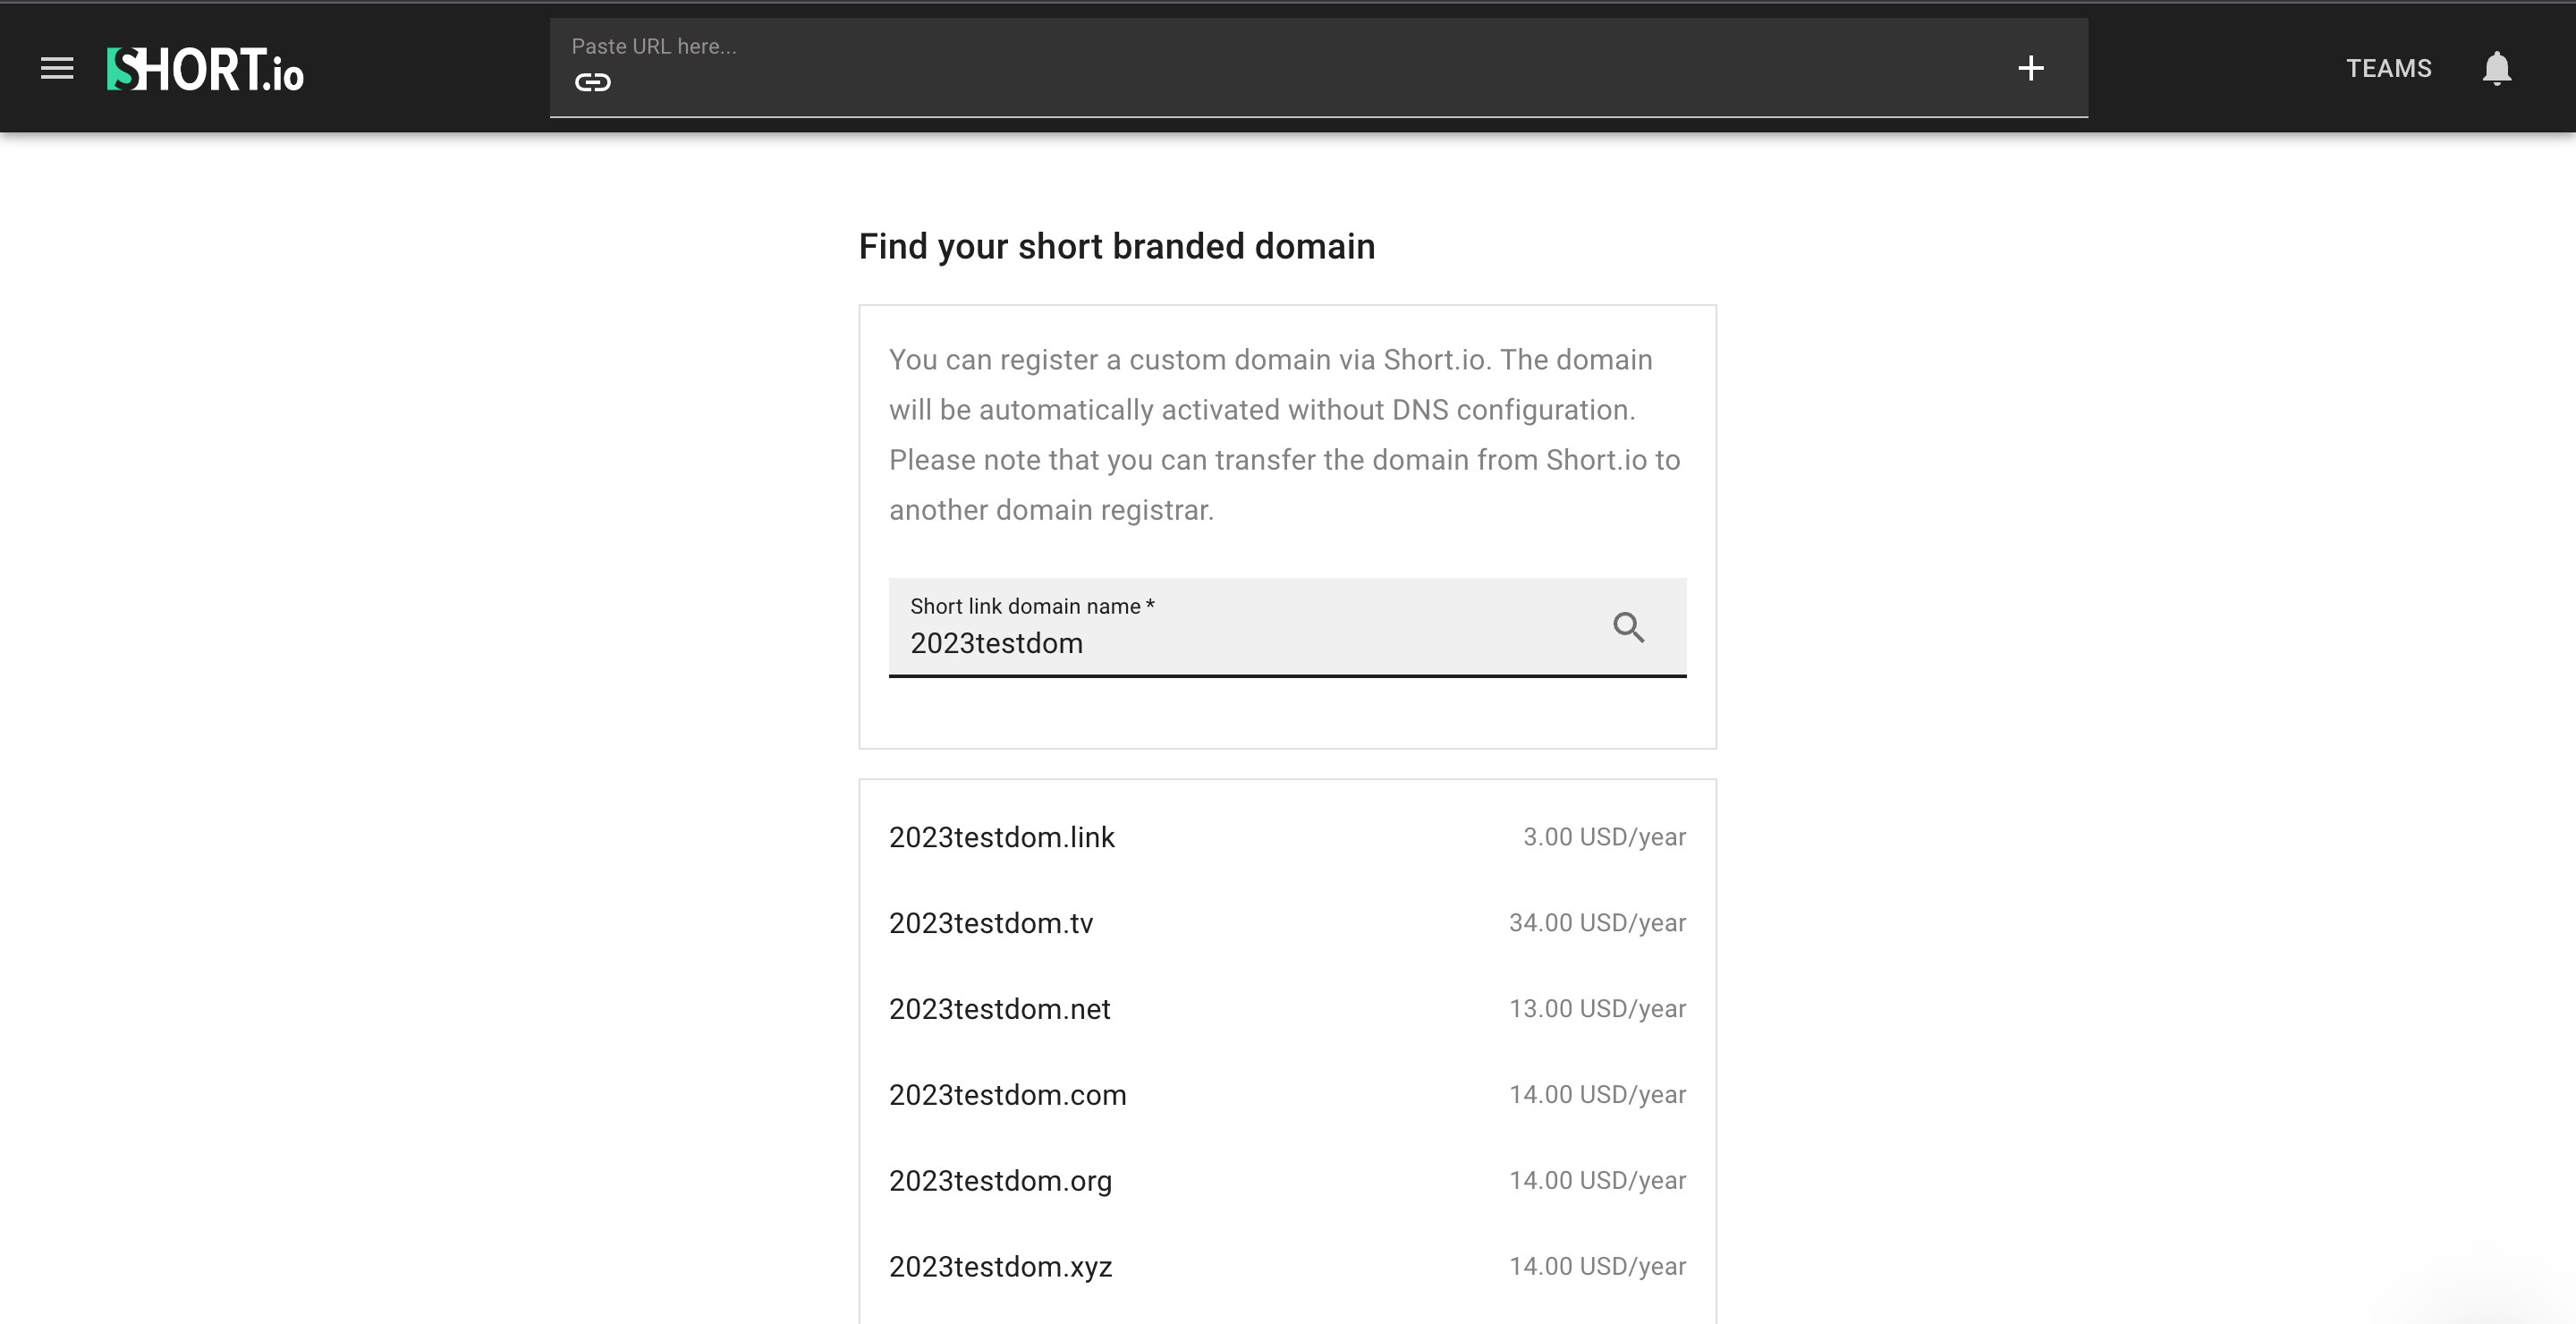
Task: Click the 13.00 USD/year price
Action: (x=1596, y=1009)
